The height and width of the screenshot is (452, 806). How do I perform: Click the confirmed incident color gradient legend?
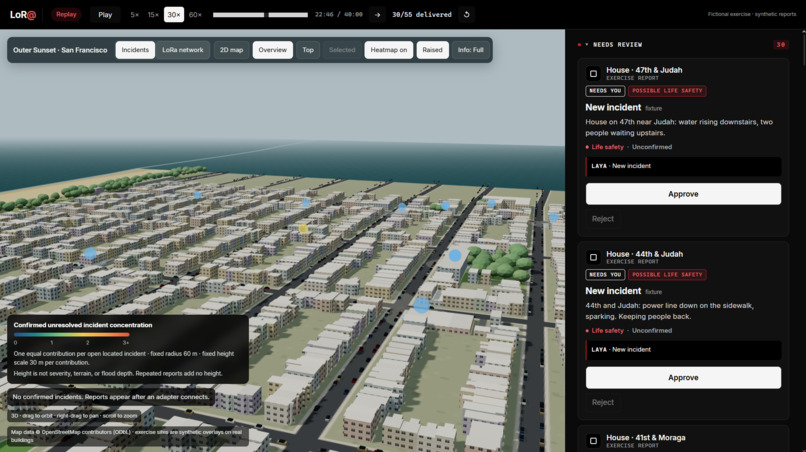tap(71, 335)
